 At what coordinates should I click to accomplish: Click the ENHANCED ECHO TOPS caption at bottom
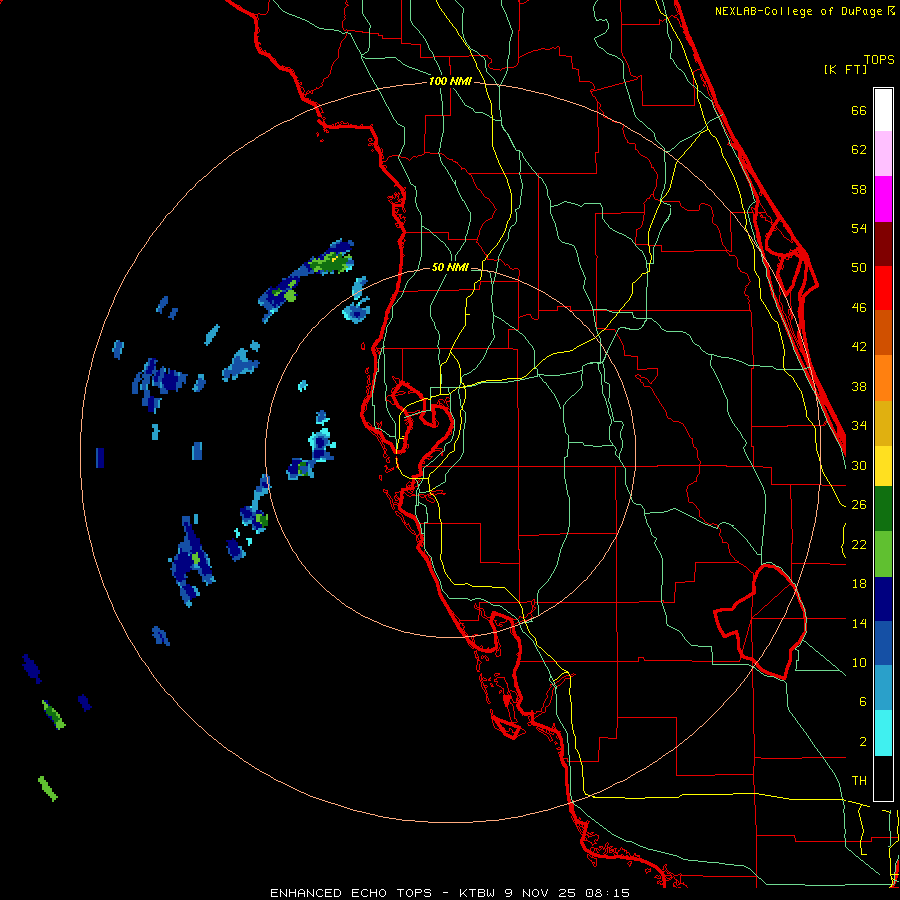click(351, 893)
